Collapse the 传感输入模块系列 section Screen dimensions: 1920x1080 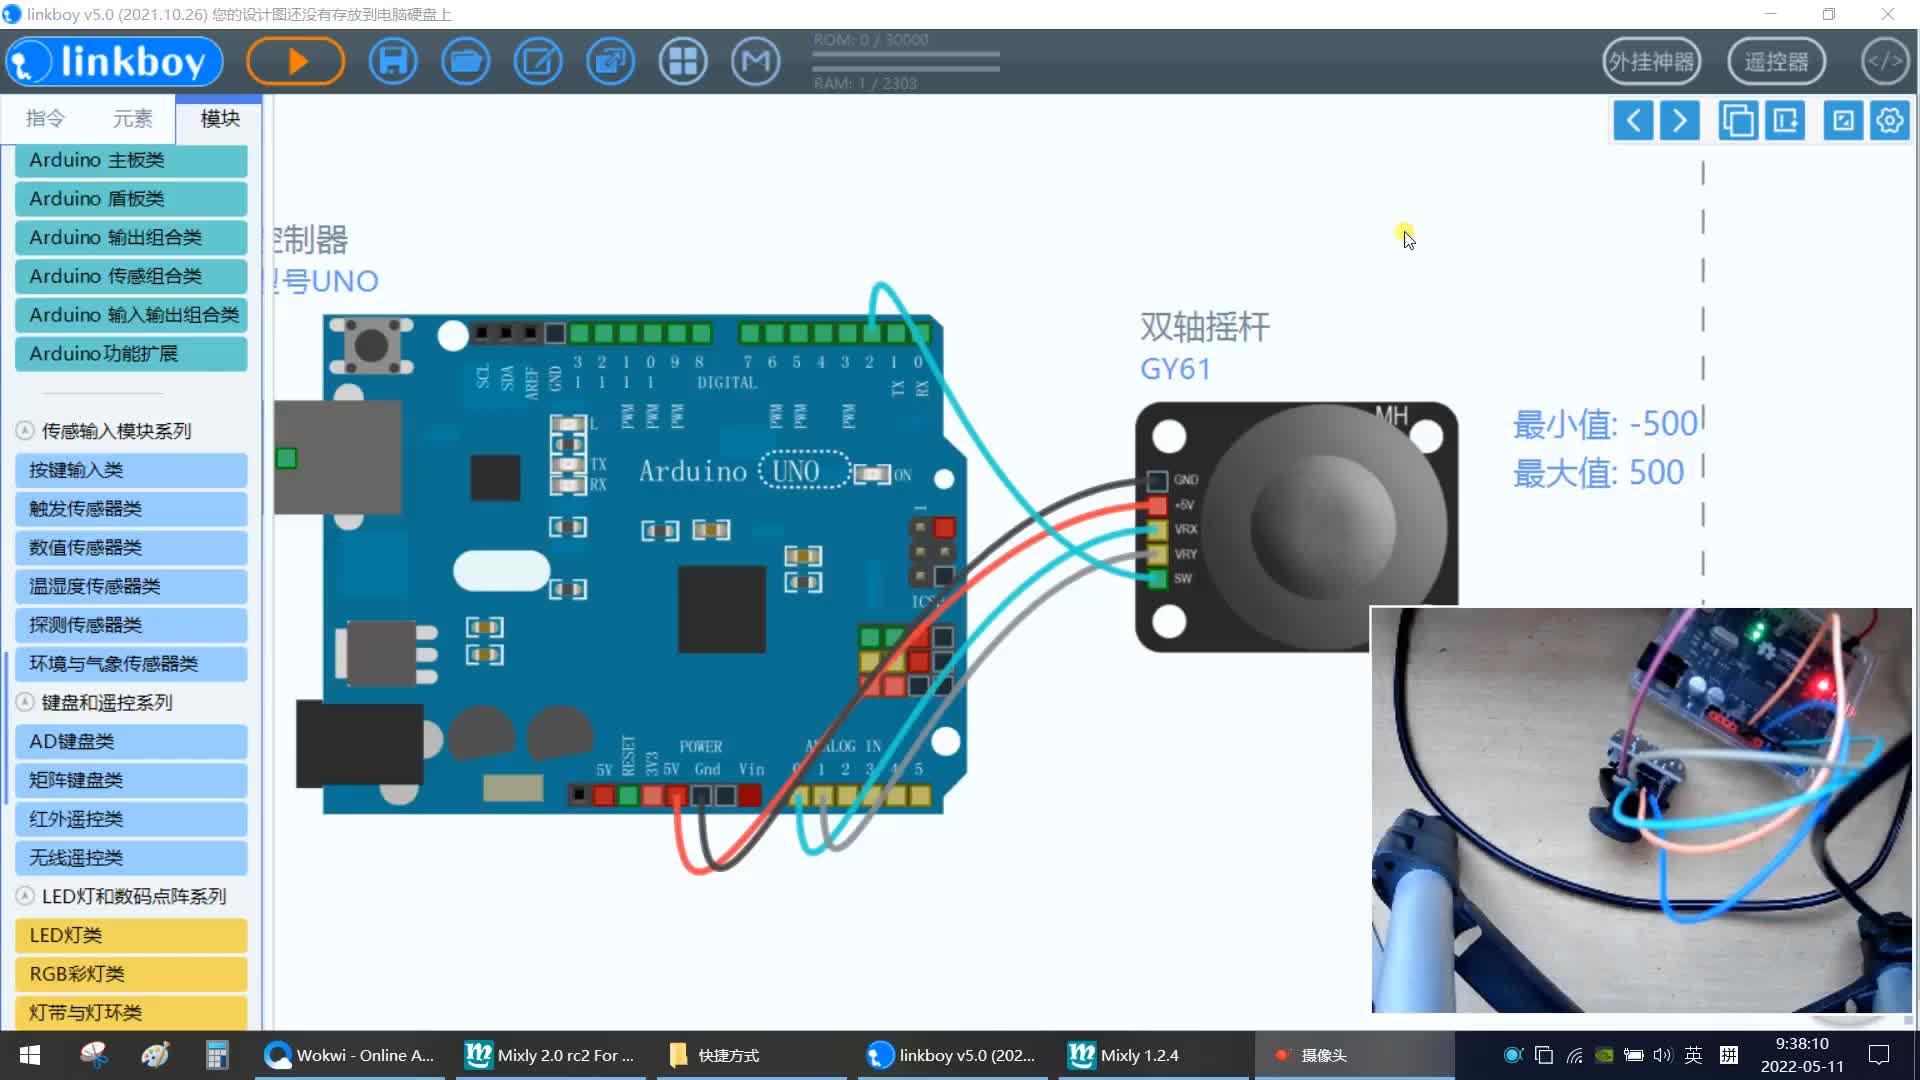[25, 431]
